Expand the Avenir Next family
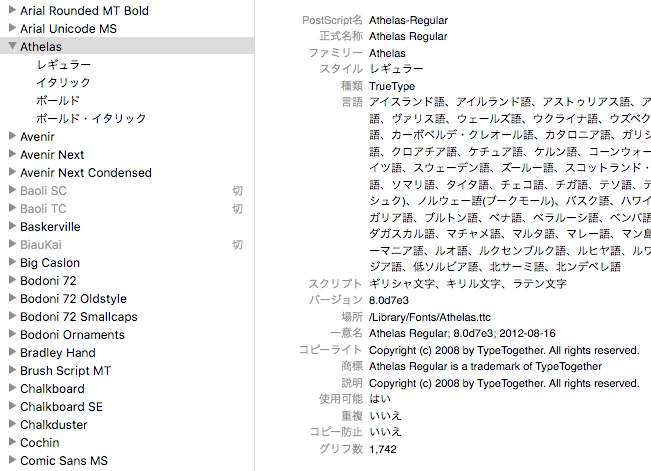The image size is (651, 471). coord(12,154)
